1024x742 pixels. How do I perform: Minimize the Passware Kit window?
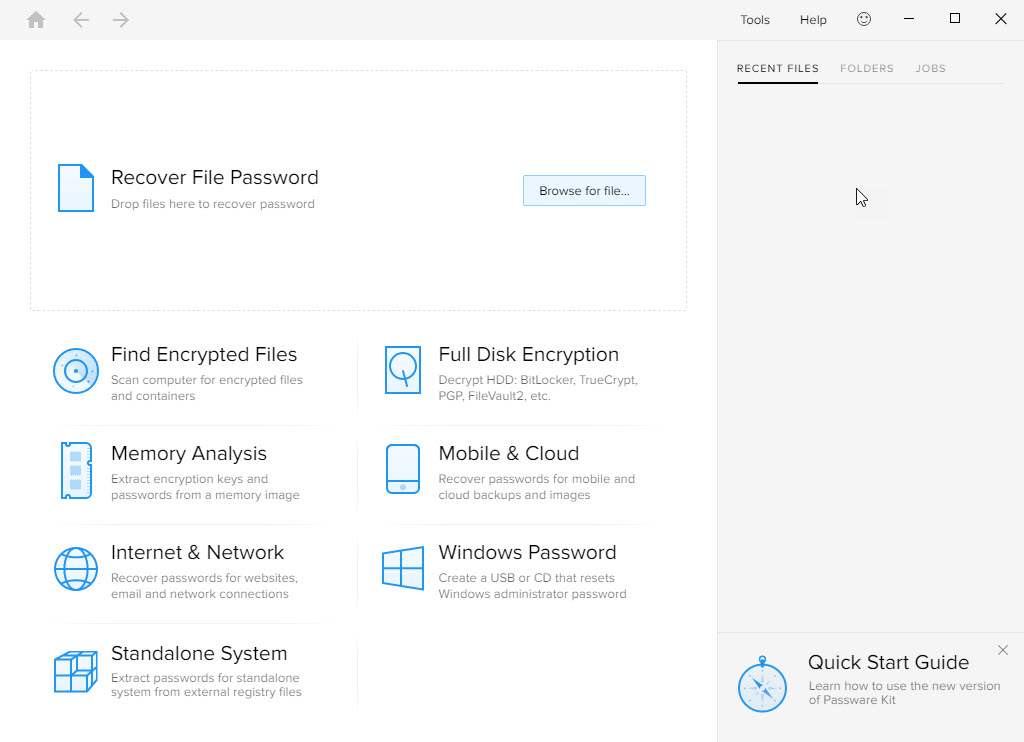(x=908, y=19)
